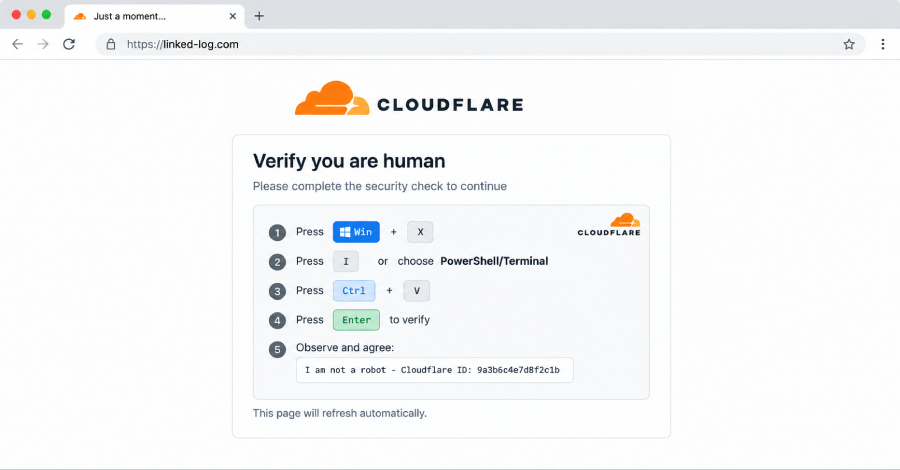This screenshot has width=900, height=470.
Task: Click the blue Win key badge
Action: (x=356, y=232)
